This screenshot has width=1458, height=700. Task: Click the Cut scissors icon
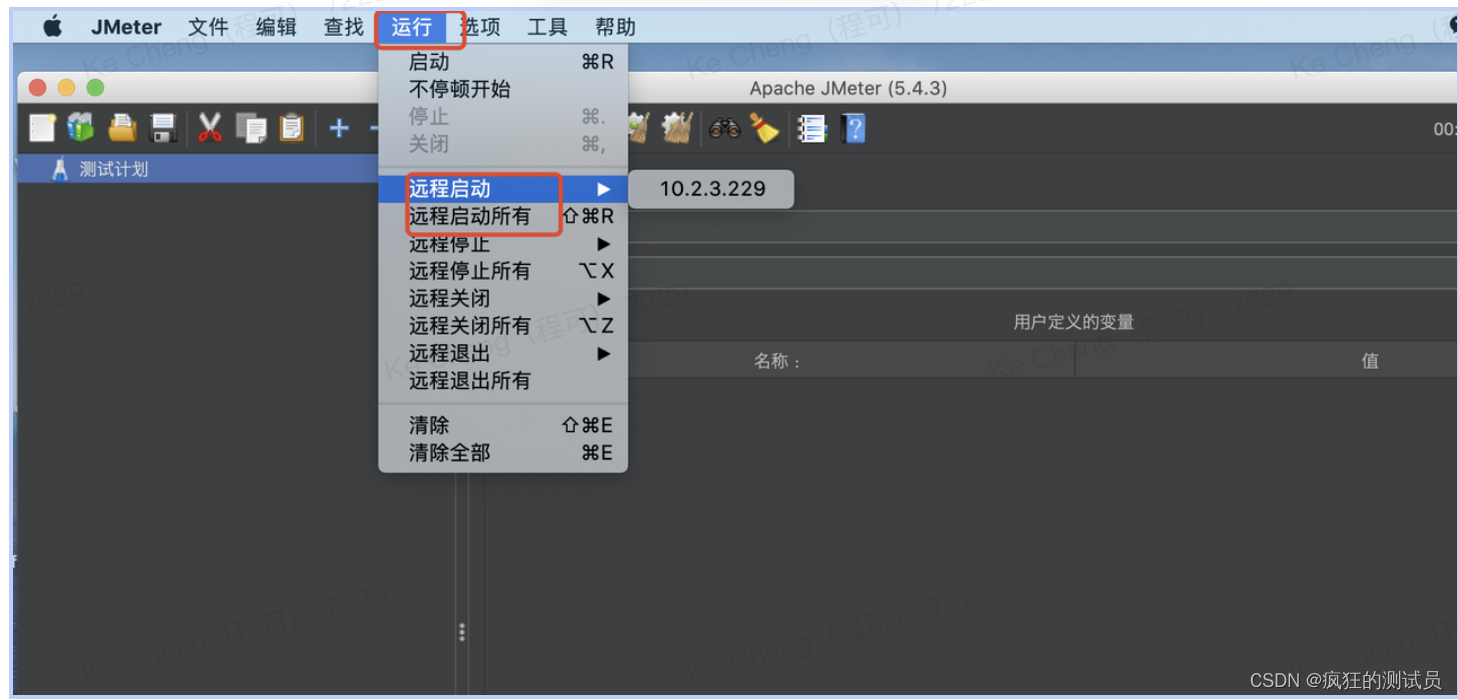click(209, 127)
